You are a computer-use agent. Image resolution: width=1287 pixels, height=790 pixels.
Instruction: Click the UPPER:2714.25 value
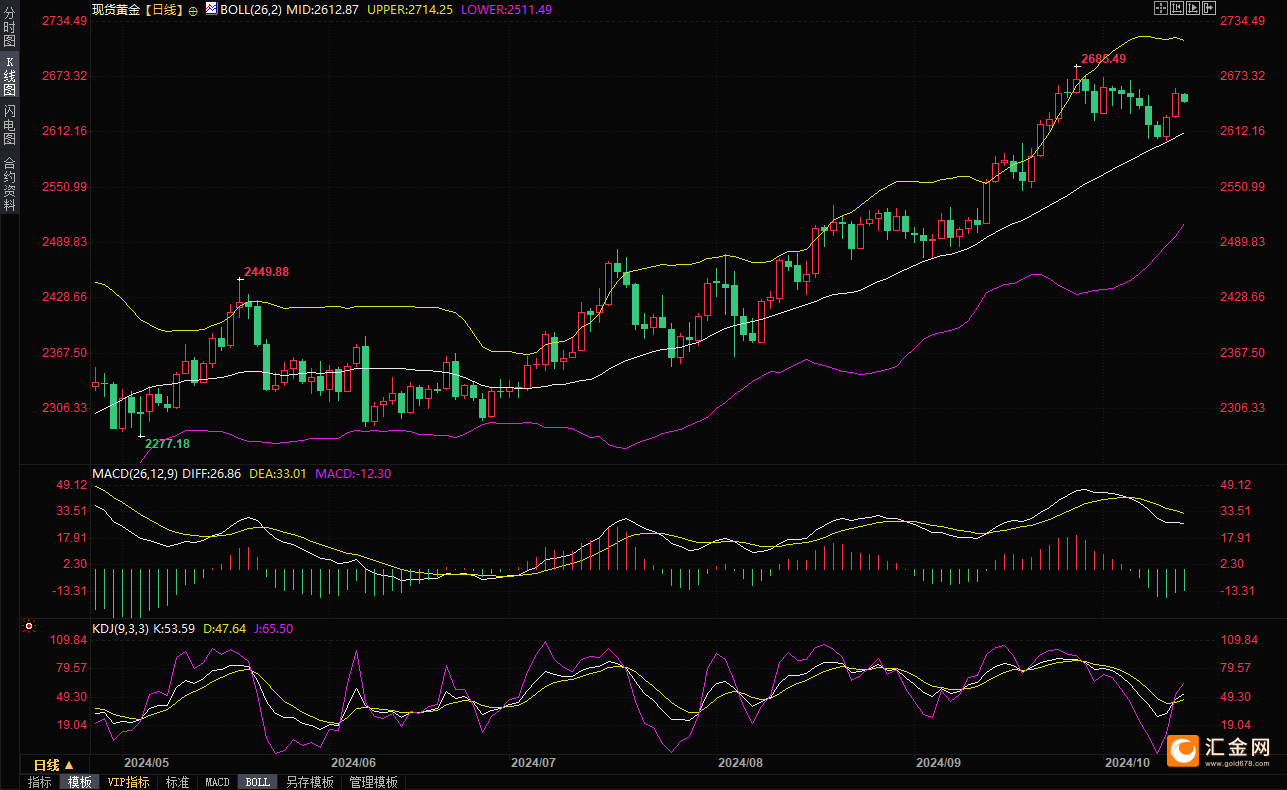(410, 9)
